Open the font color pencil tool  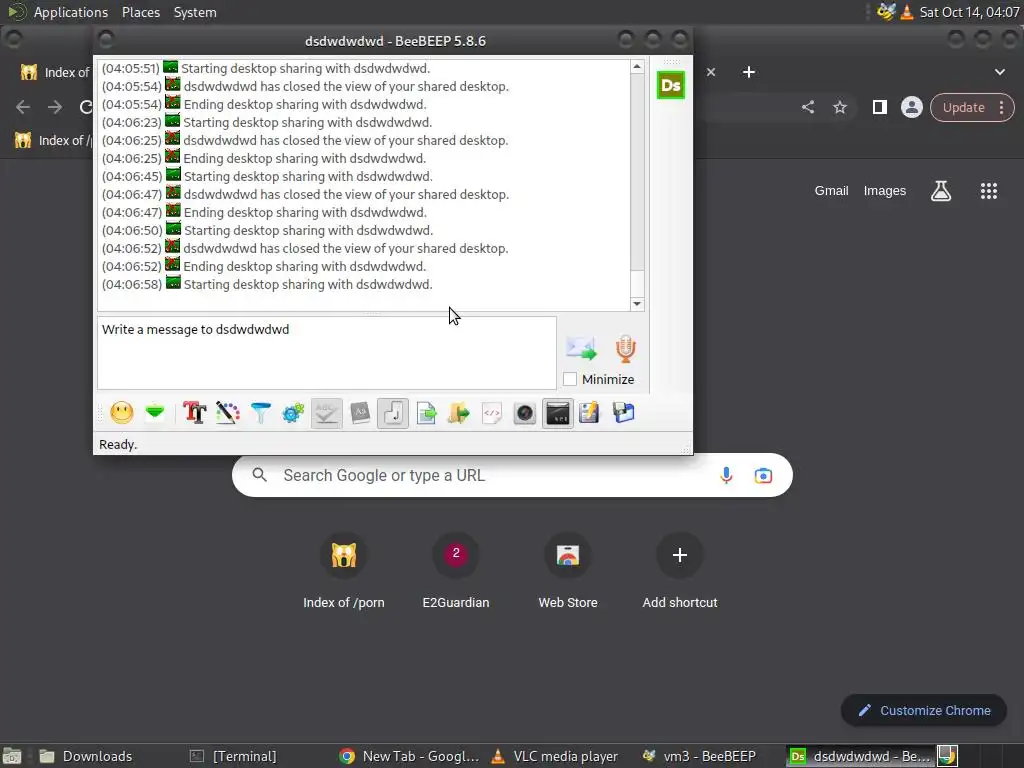pos(227,413)
